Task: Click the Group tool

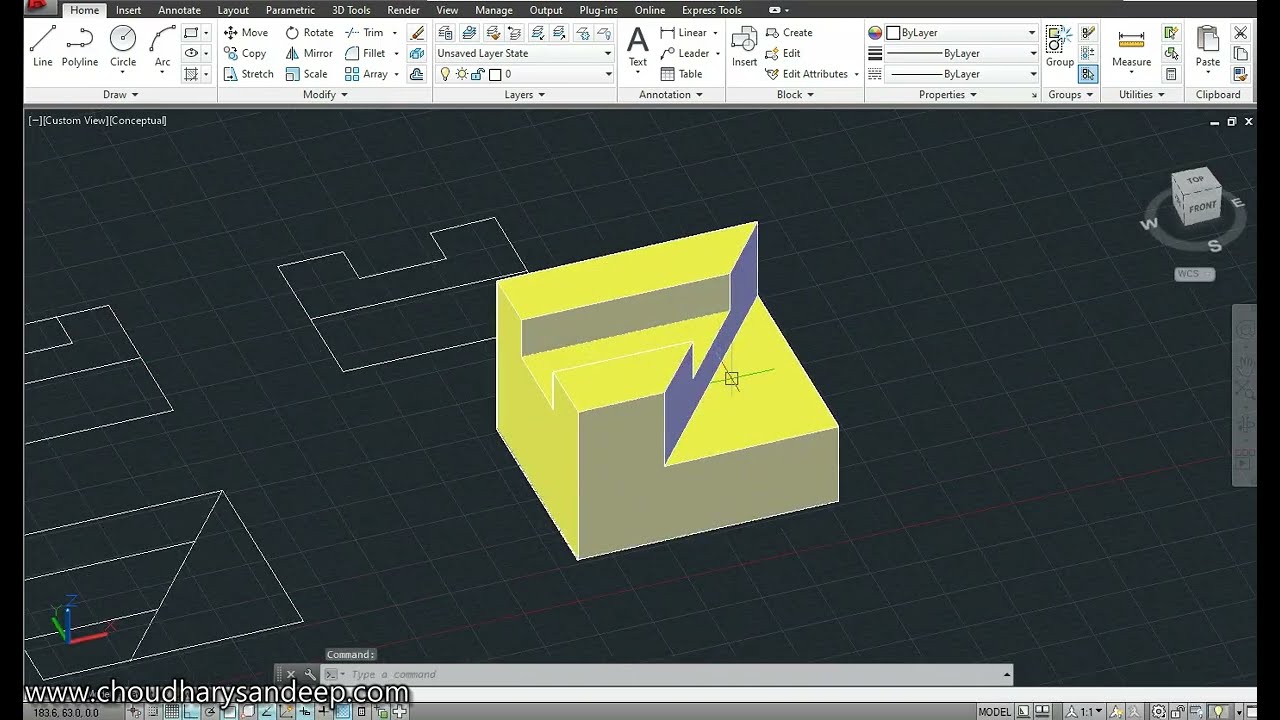Action: (1059, 47)
